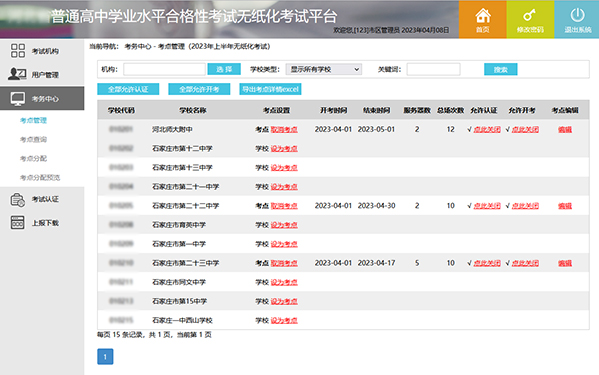Click 设为考点 for 石家庄市第十三中学
Viewport: 599px width, 375px height.
coord(284,168)
